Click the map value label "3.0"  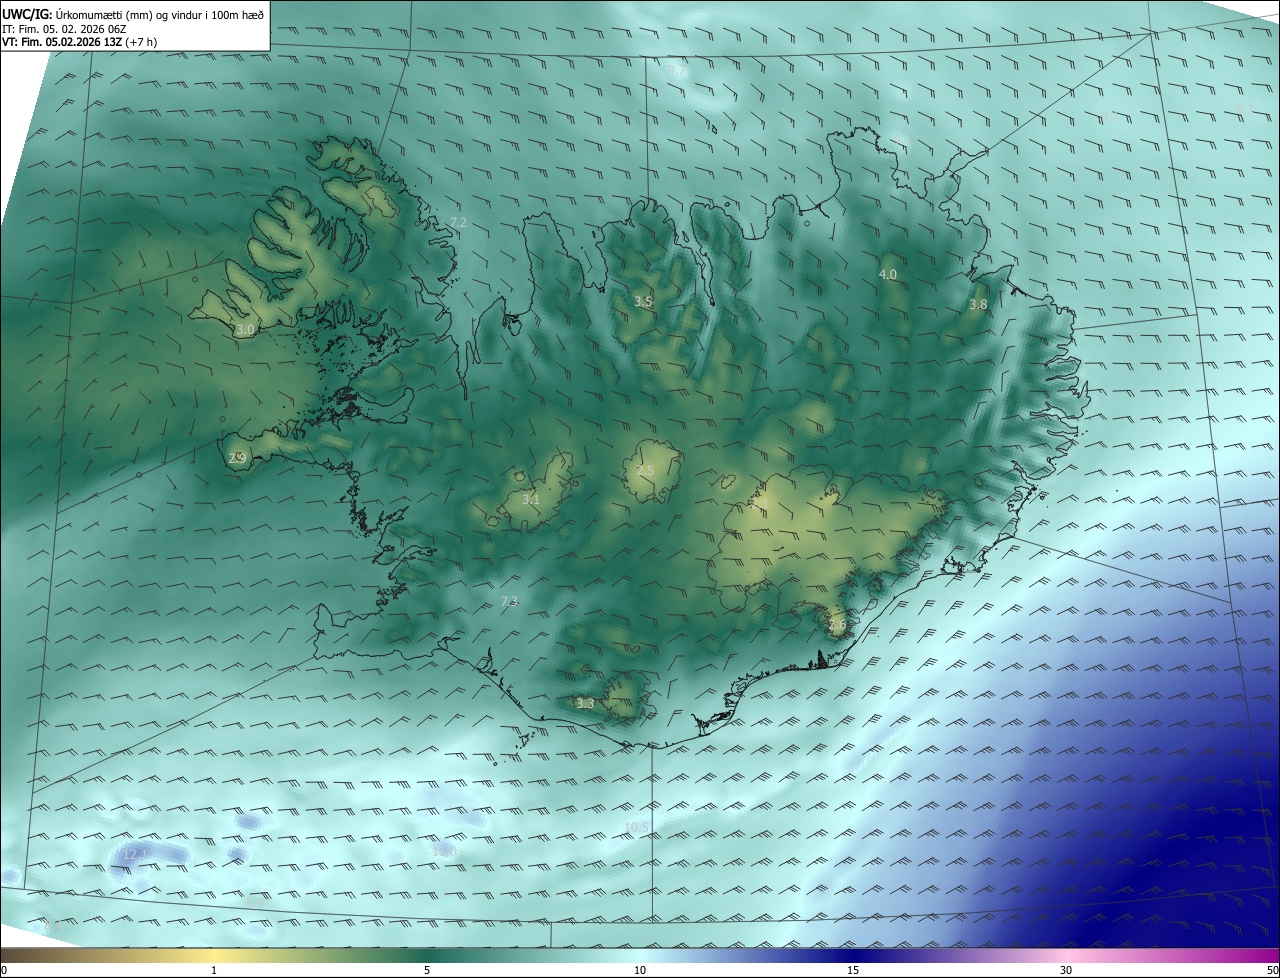pyautogui.click(x=245, y=329)
